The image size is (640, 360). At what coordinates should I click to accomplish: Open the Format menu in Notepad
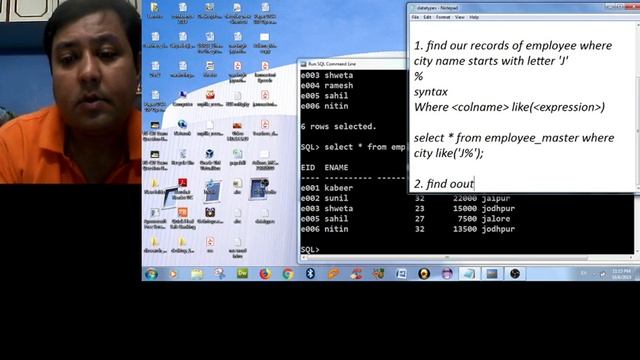pos(443,17)
